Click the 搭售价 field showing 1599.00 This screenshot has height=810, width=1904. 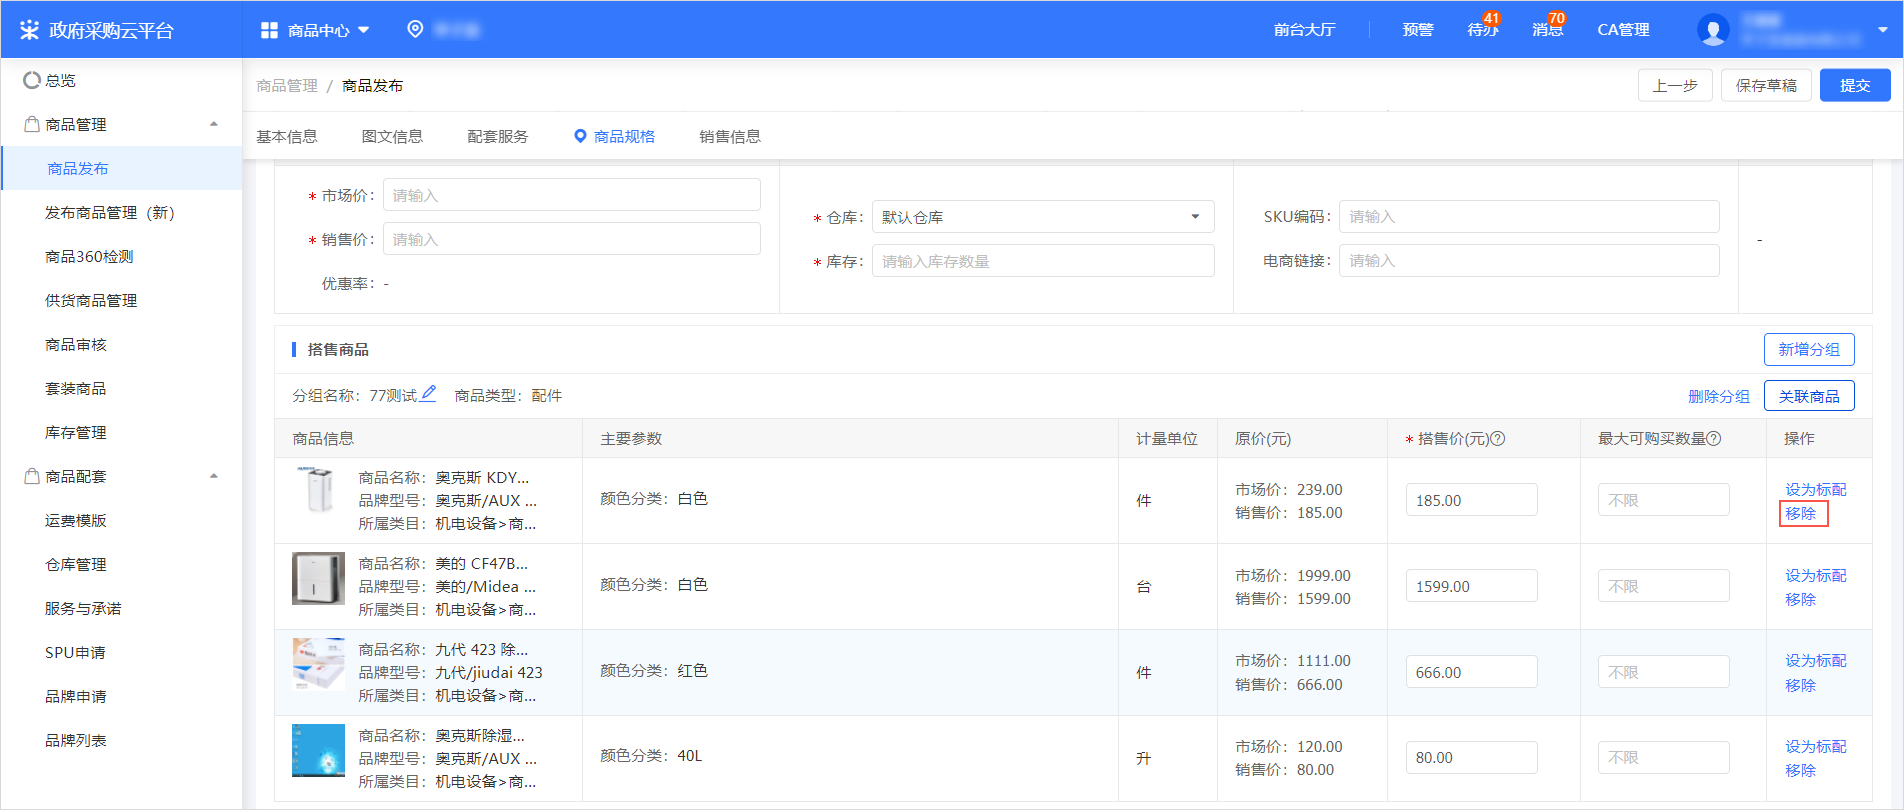(x=1471, y=586)
